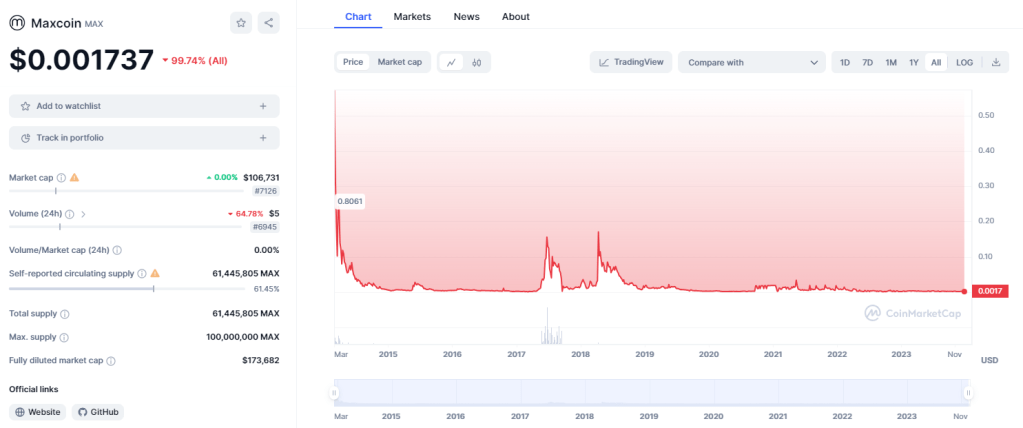
Task: Click the star favorite icon beside Maxcoin
Action: coord(241,22)
